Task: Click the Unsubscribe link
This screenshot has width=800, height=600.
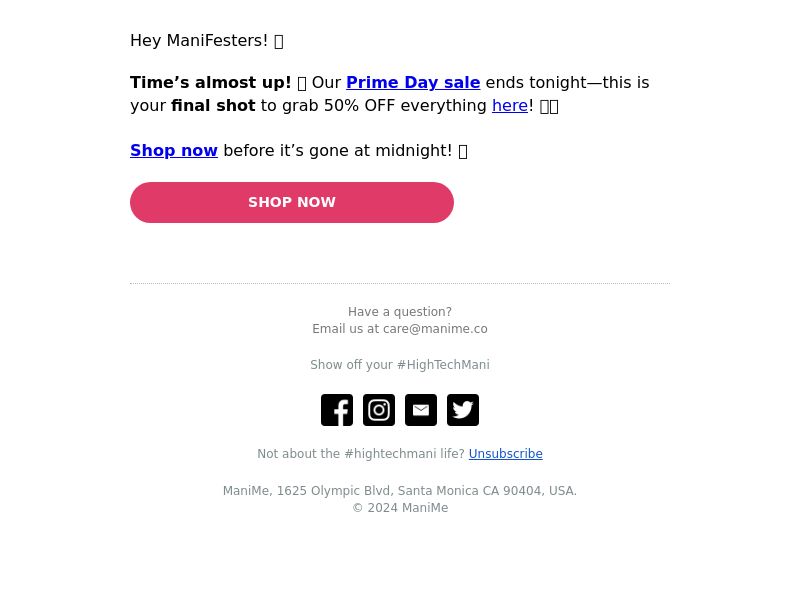Action: coord(506,454)
